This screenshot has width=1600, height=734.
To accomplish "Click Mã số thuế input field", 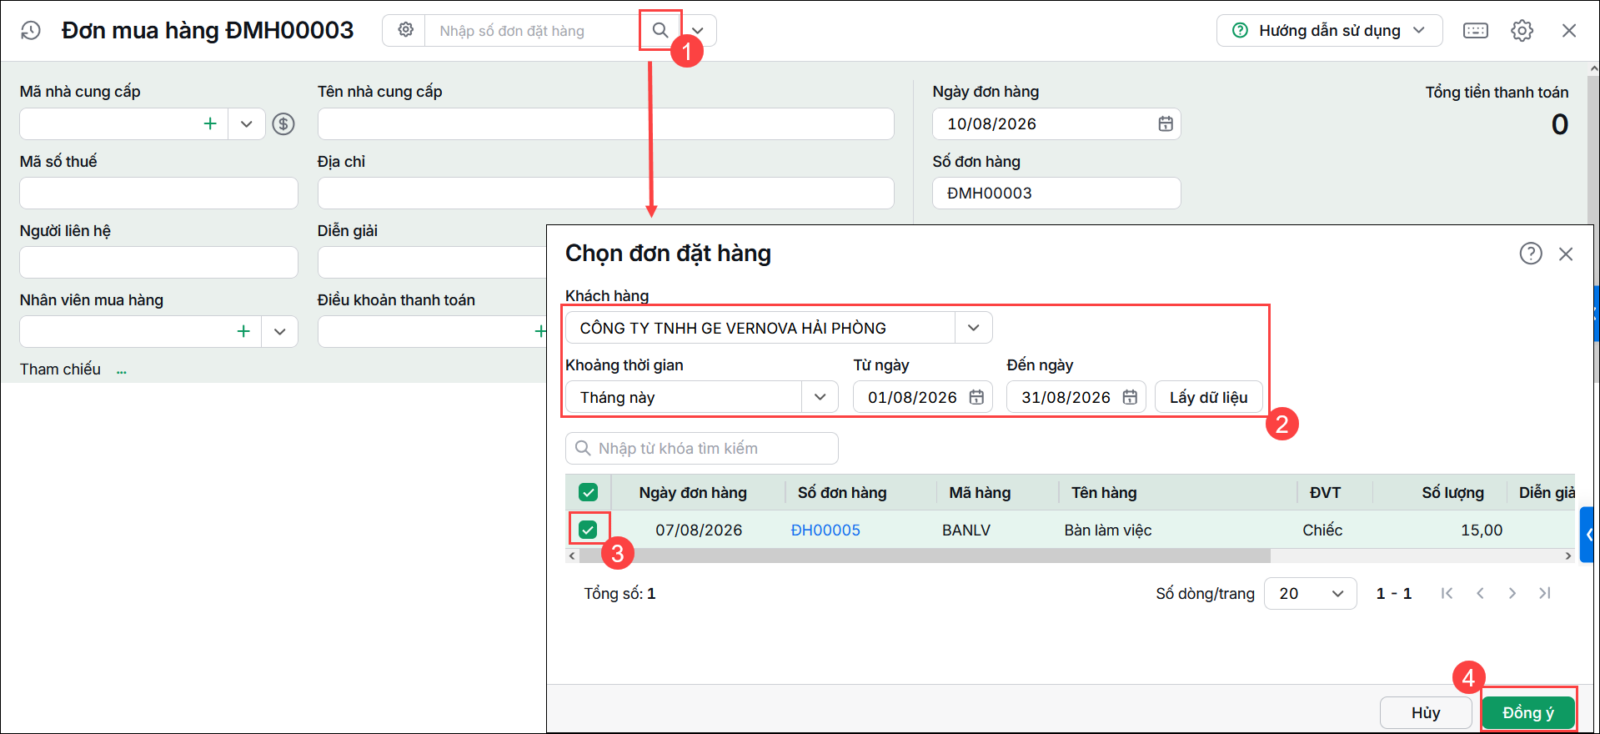I will pos(159,193).
